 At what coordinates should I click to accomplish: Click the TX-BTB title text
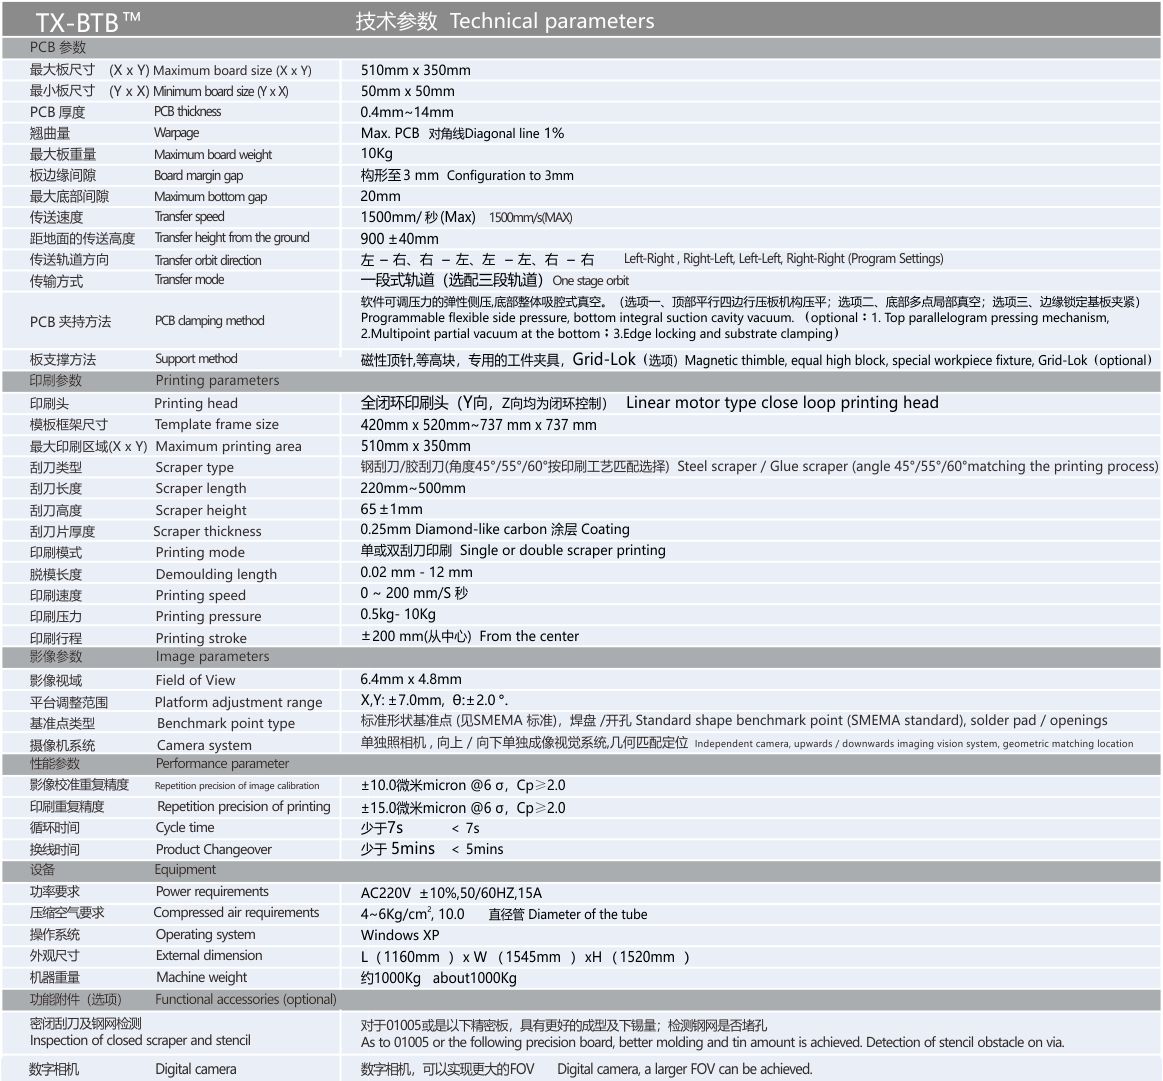88,21
